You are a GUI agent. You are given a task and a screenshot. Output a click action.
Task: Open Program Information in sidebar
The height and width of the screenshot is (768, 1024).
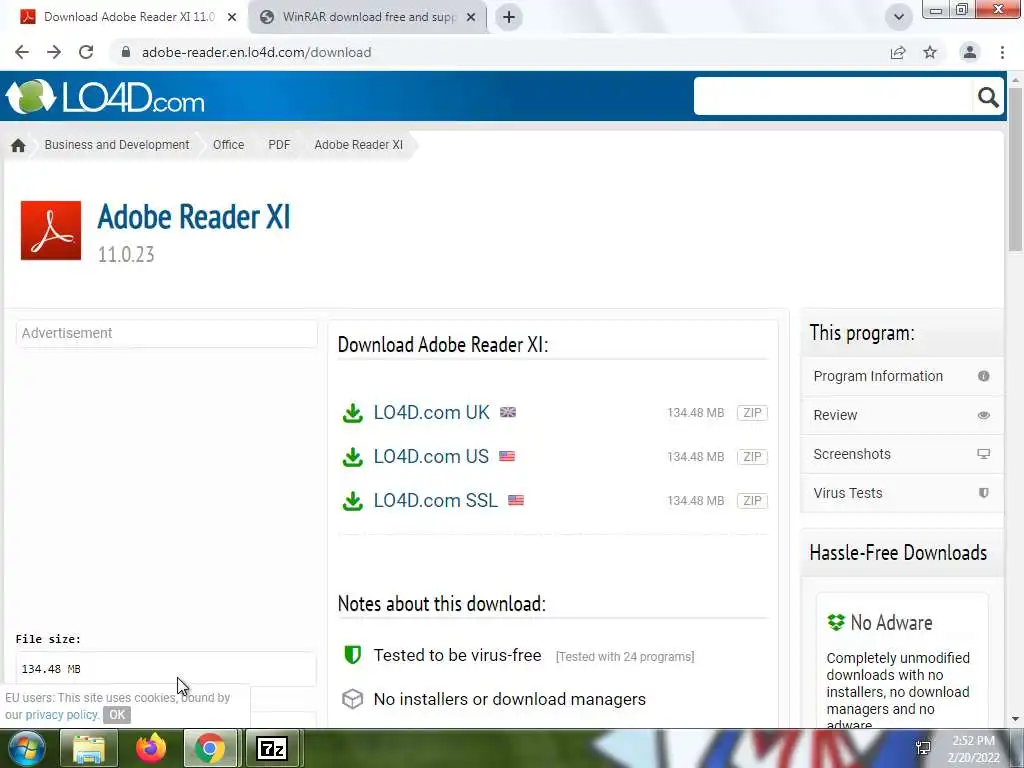902,376
